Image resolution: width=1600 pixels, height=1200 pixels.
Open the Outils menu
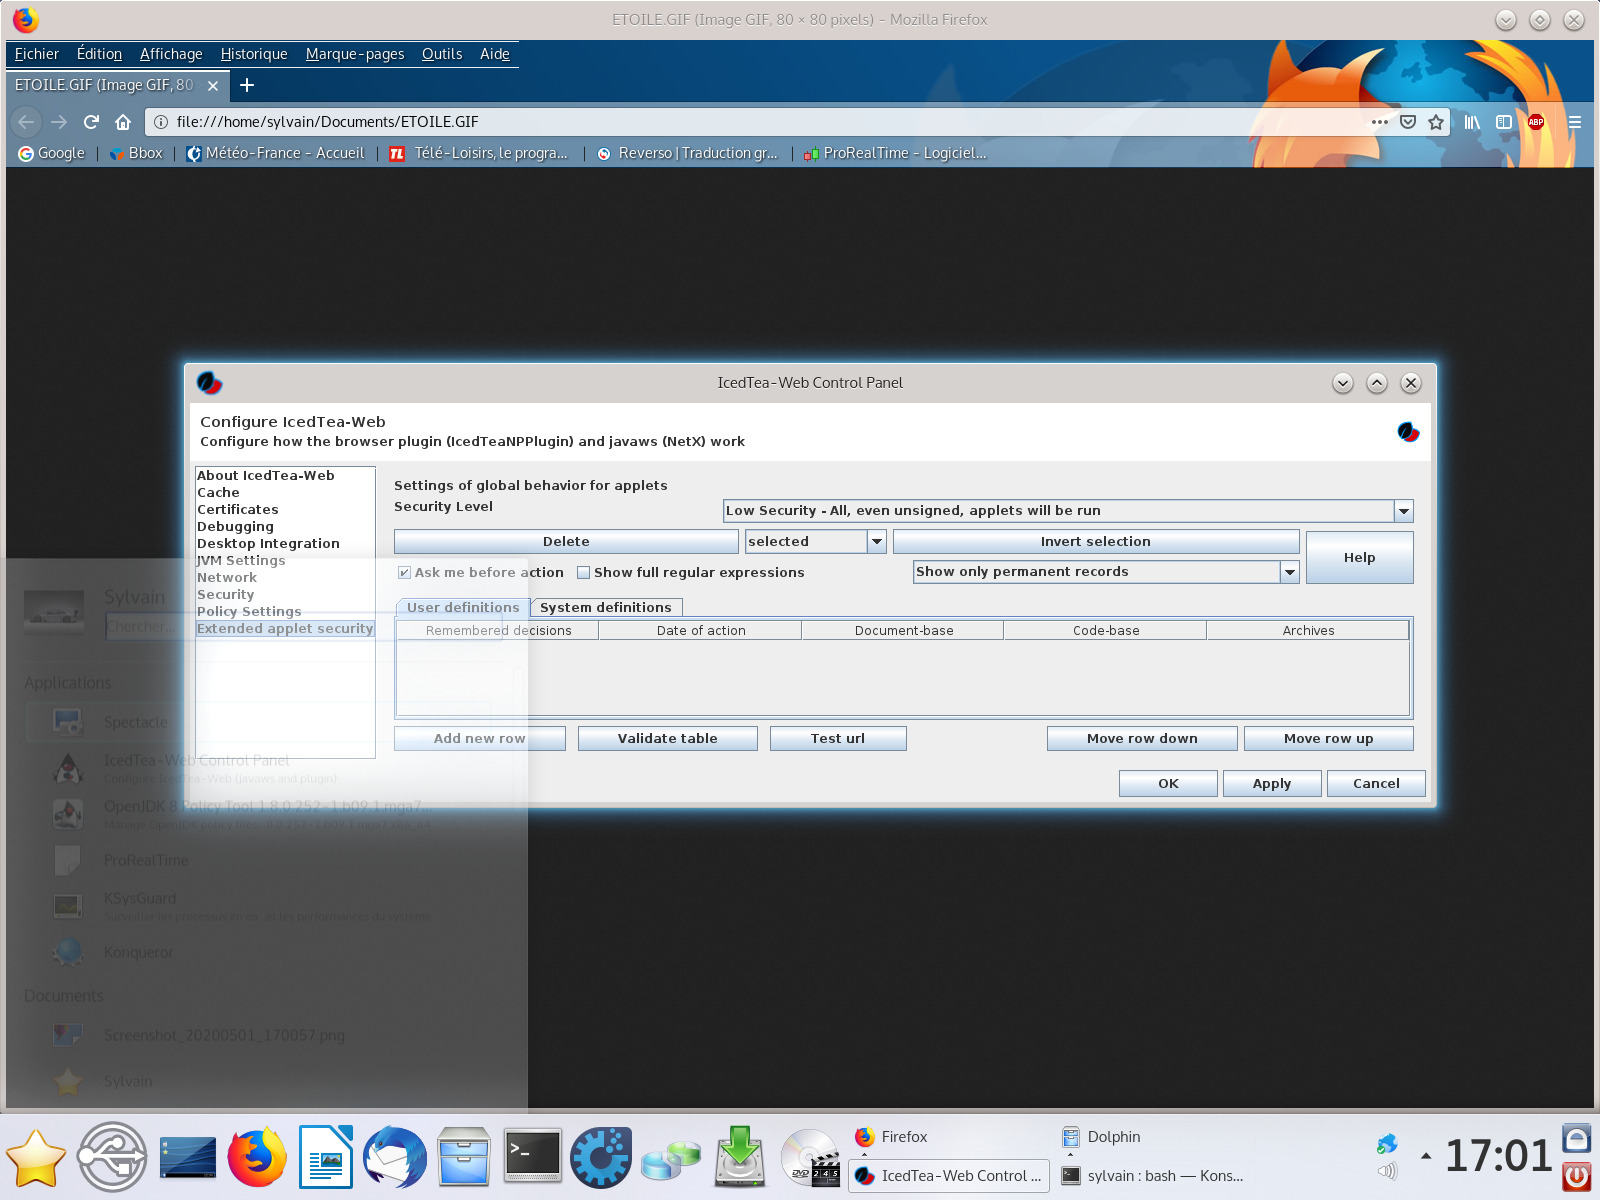point(442,54)
